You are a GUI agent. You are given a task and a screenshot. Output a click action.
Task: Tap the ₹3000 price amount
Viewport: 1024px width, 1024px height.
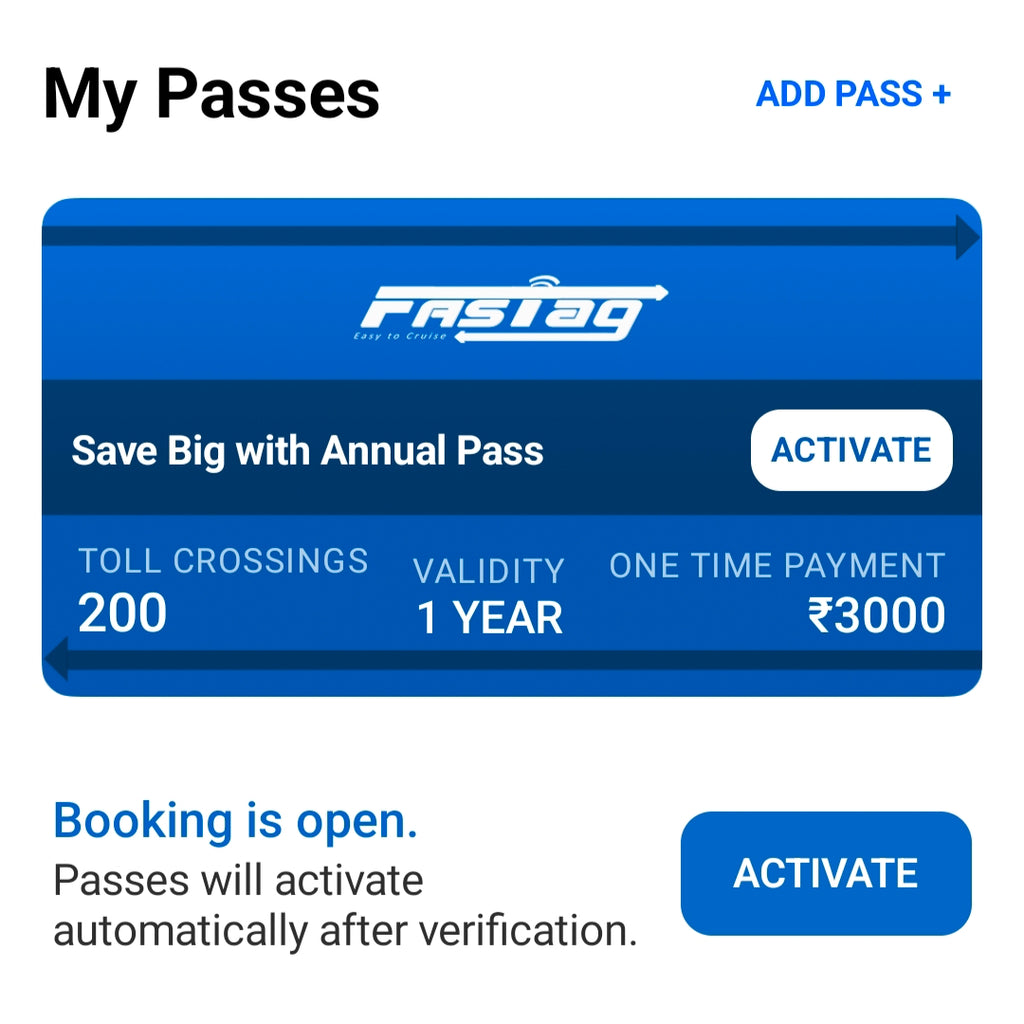[x=877, y=616]
